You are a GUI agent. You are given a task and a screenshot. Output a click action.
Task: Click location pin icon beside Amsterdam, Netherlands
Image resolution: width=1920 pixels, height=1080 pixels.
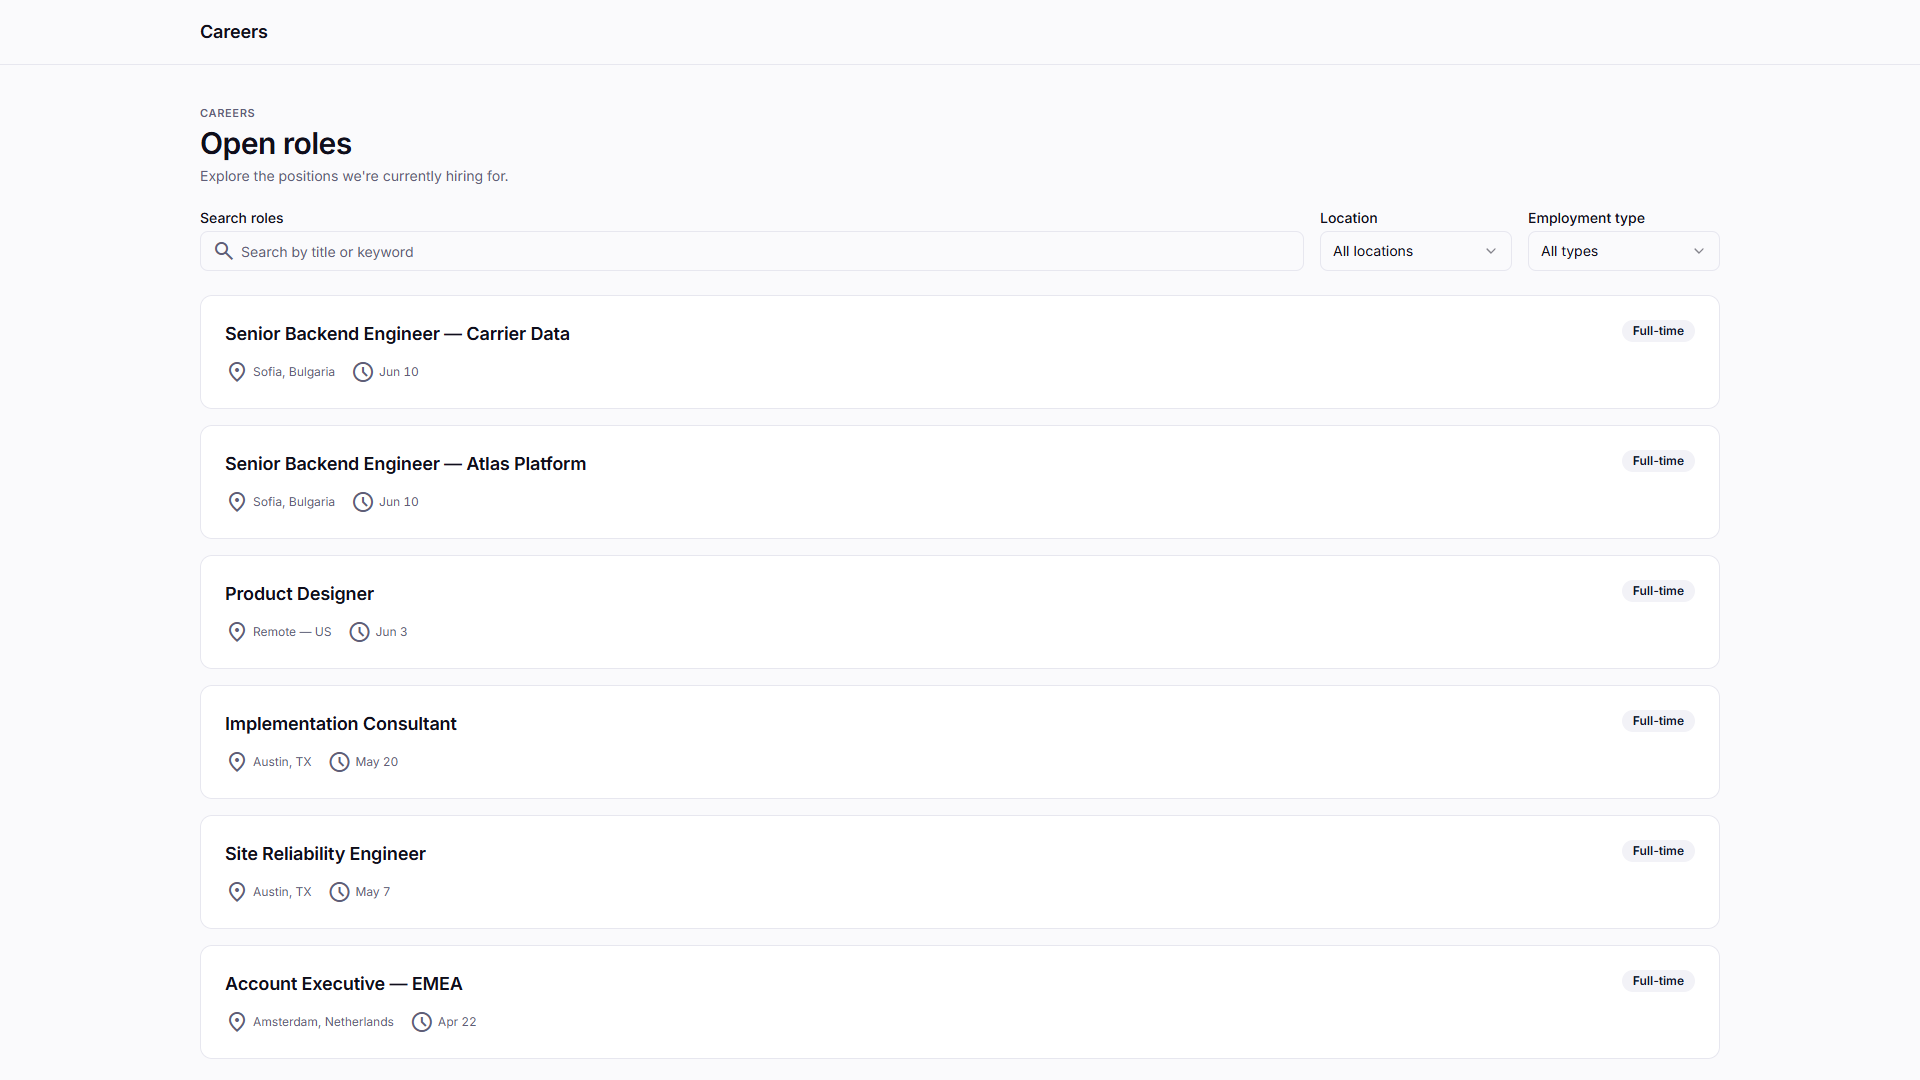coord(237,1022)
